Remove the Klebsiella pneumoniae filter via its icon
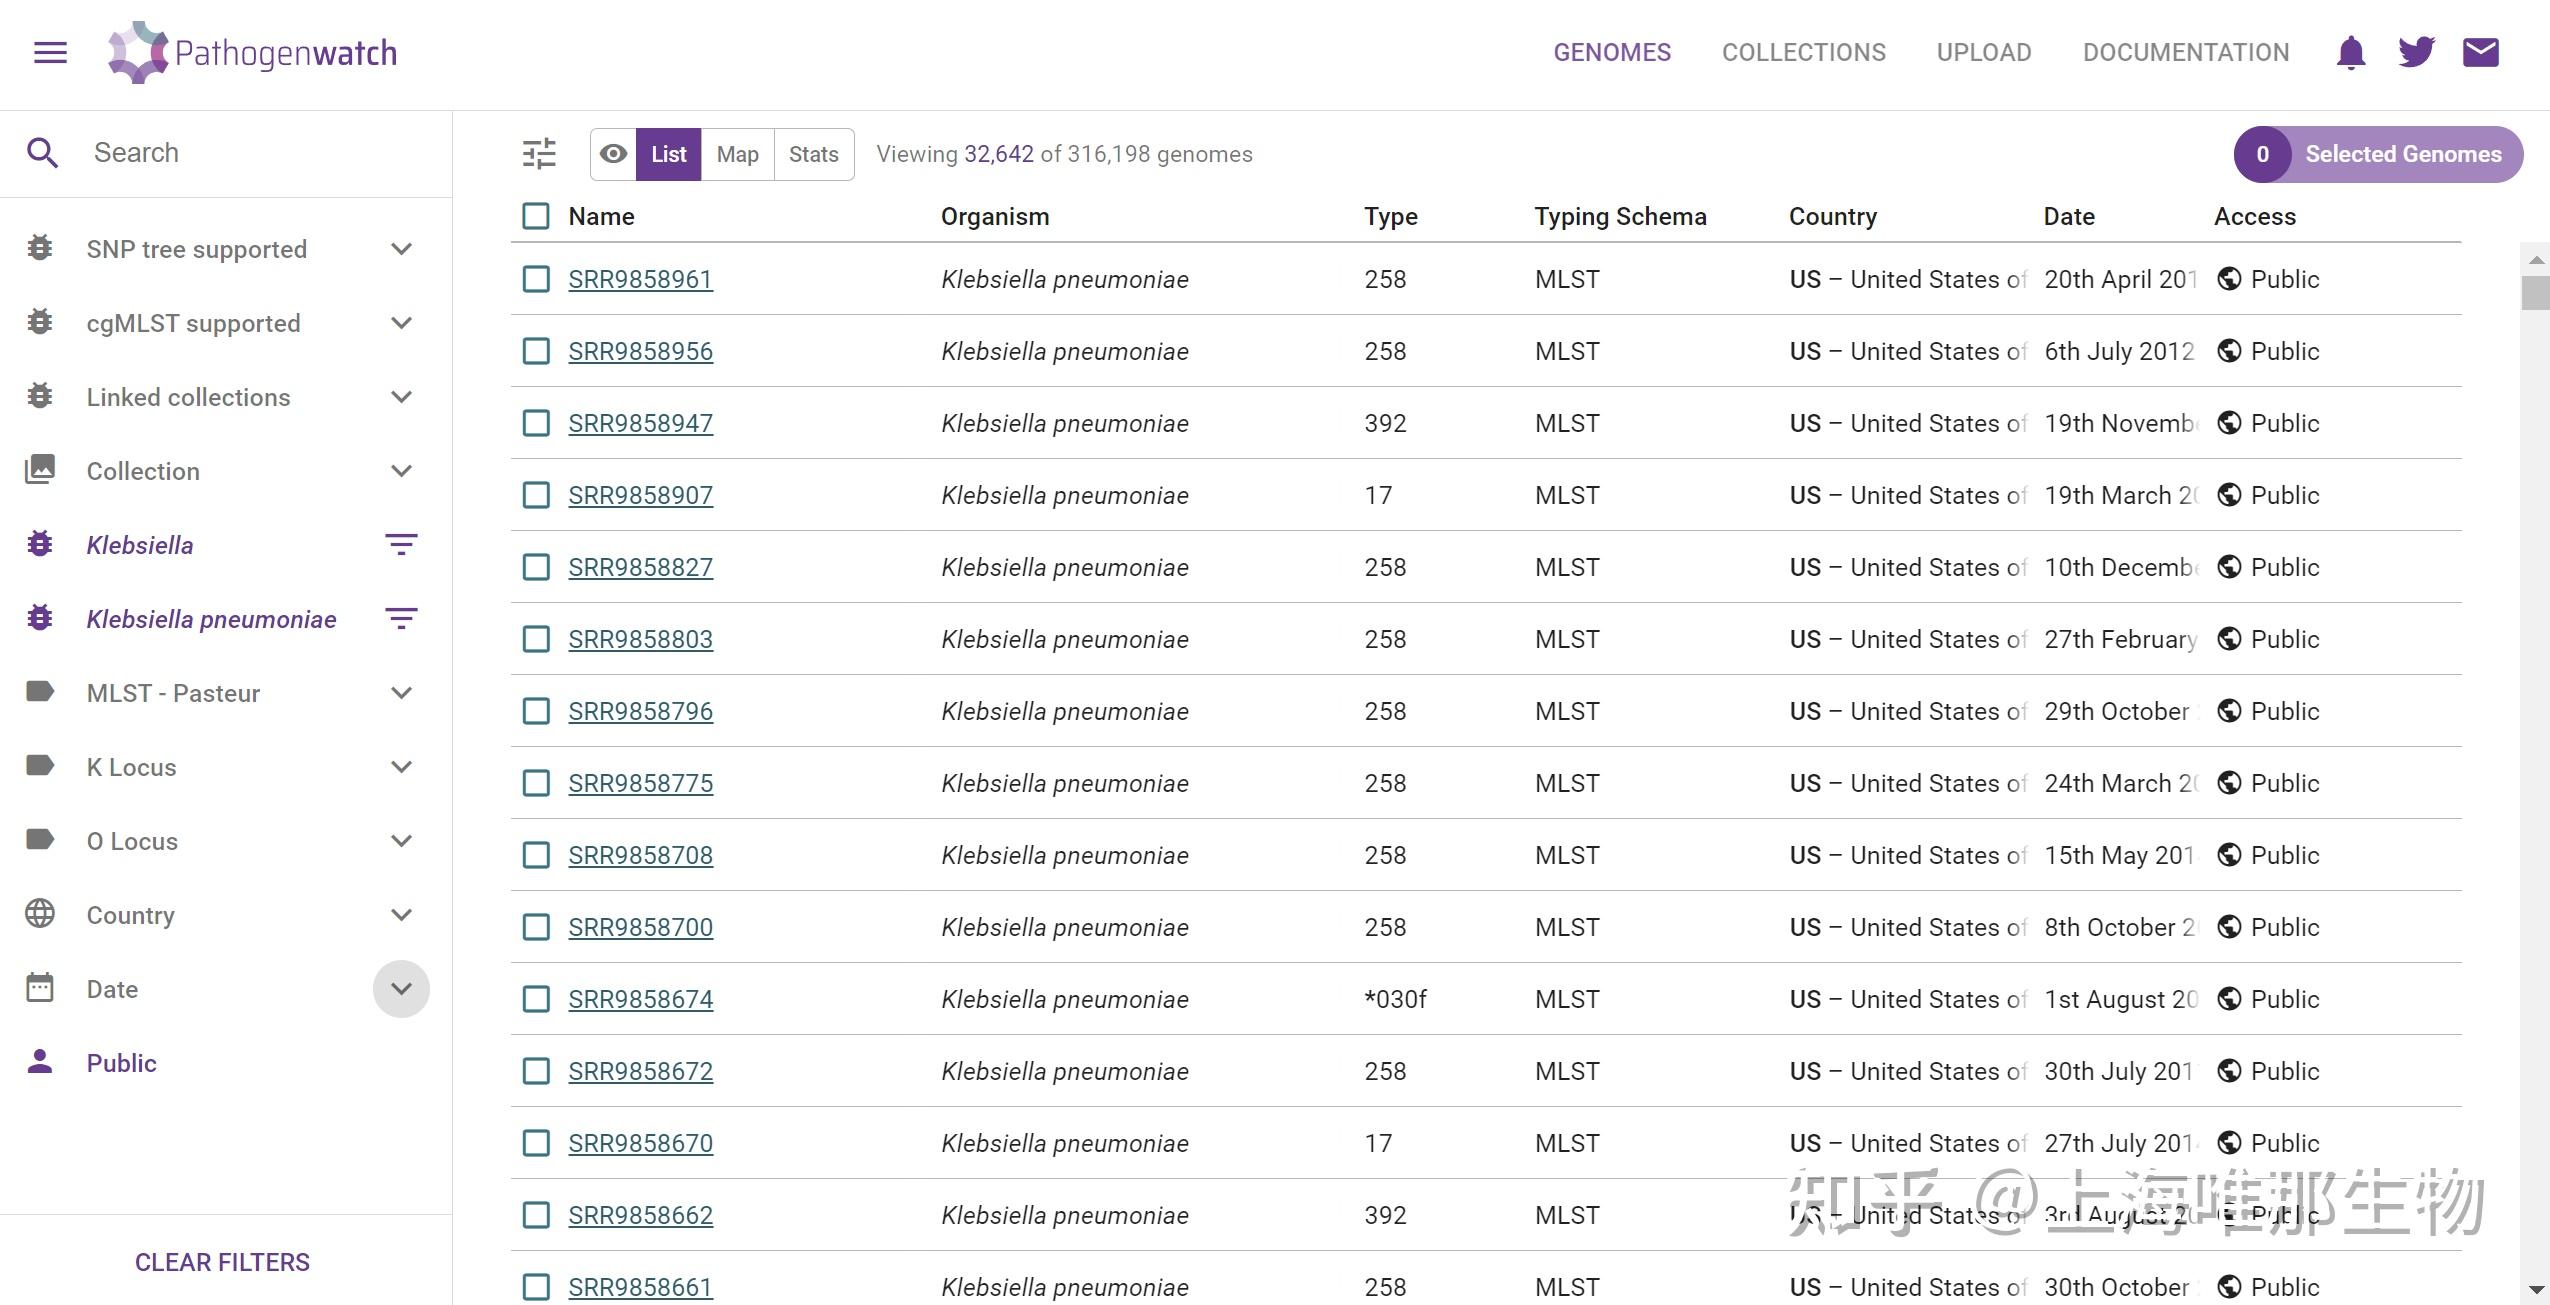Viewport: 2550px width, 1305px height. [401, 619]
